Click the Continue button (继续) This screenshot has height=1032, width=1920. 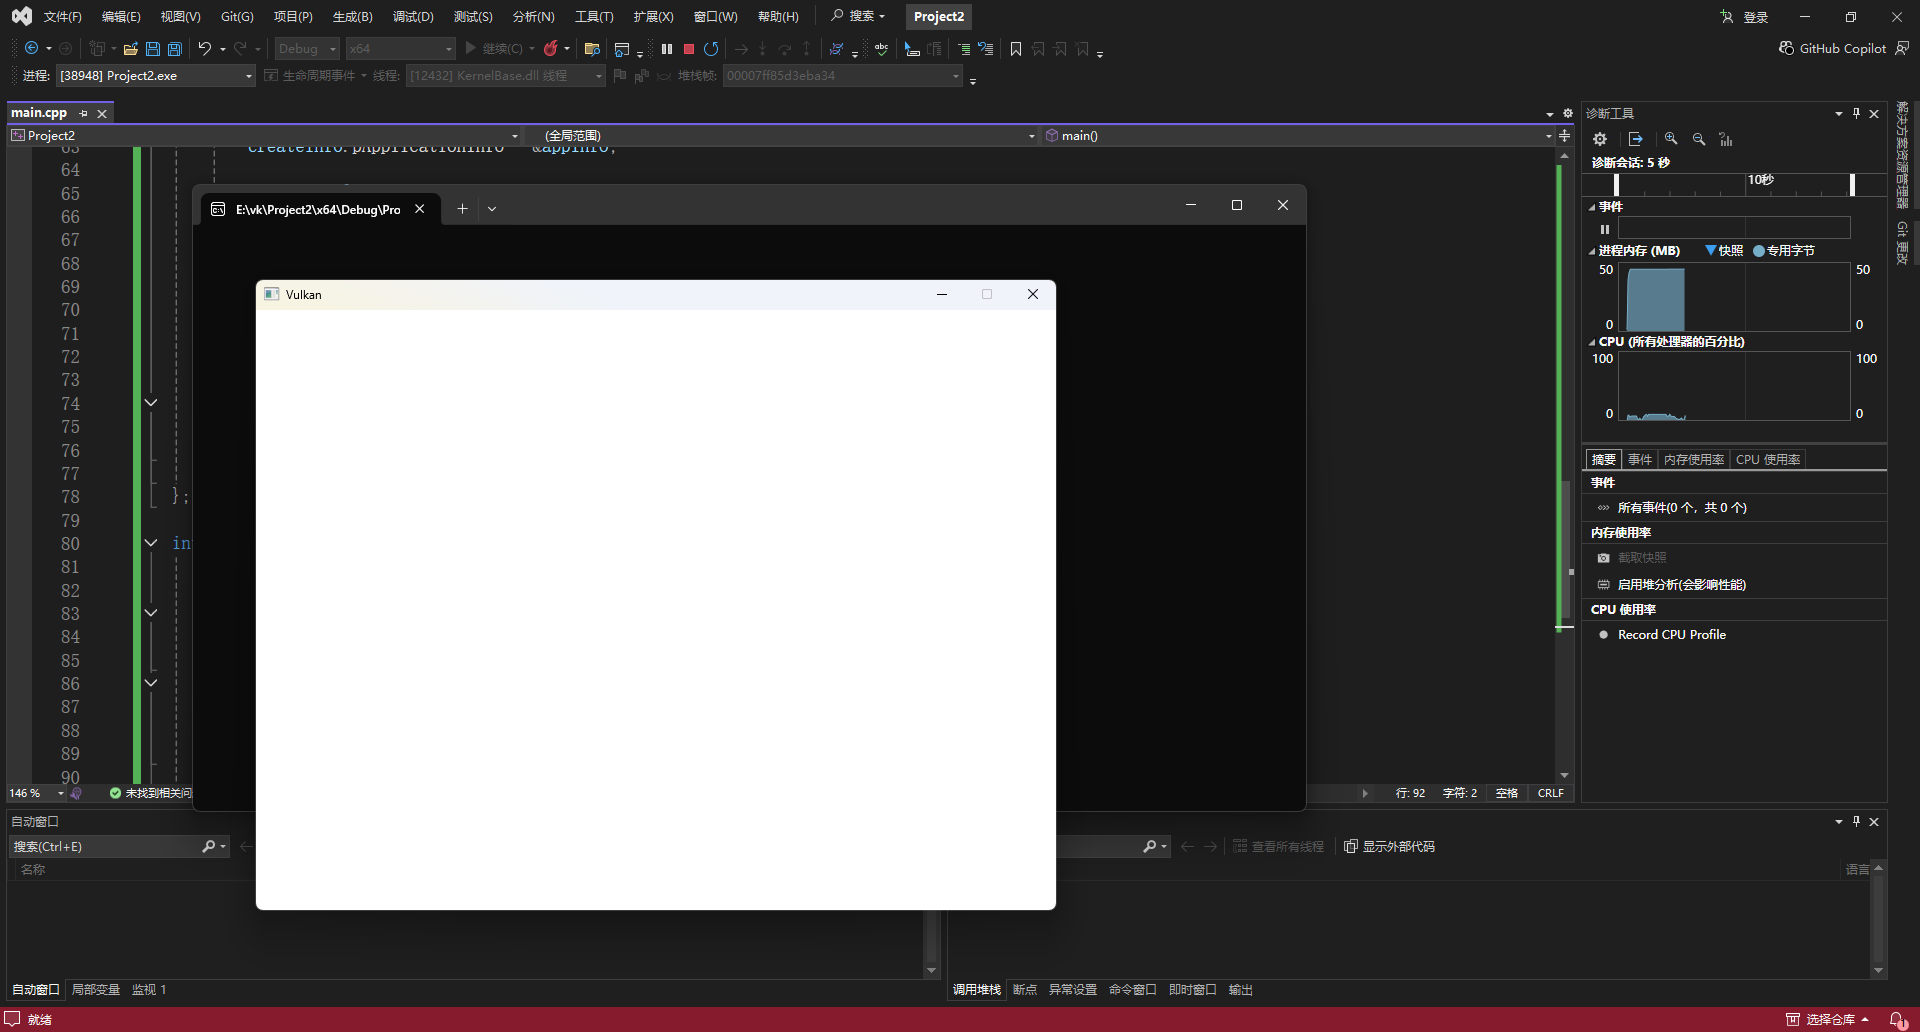(x=494, y=48)
